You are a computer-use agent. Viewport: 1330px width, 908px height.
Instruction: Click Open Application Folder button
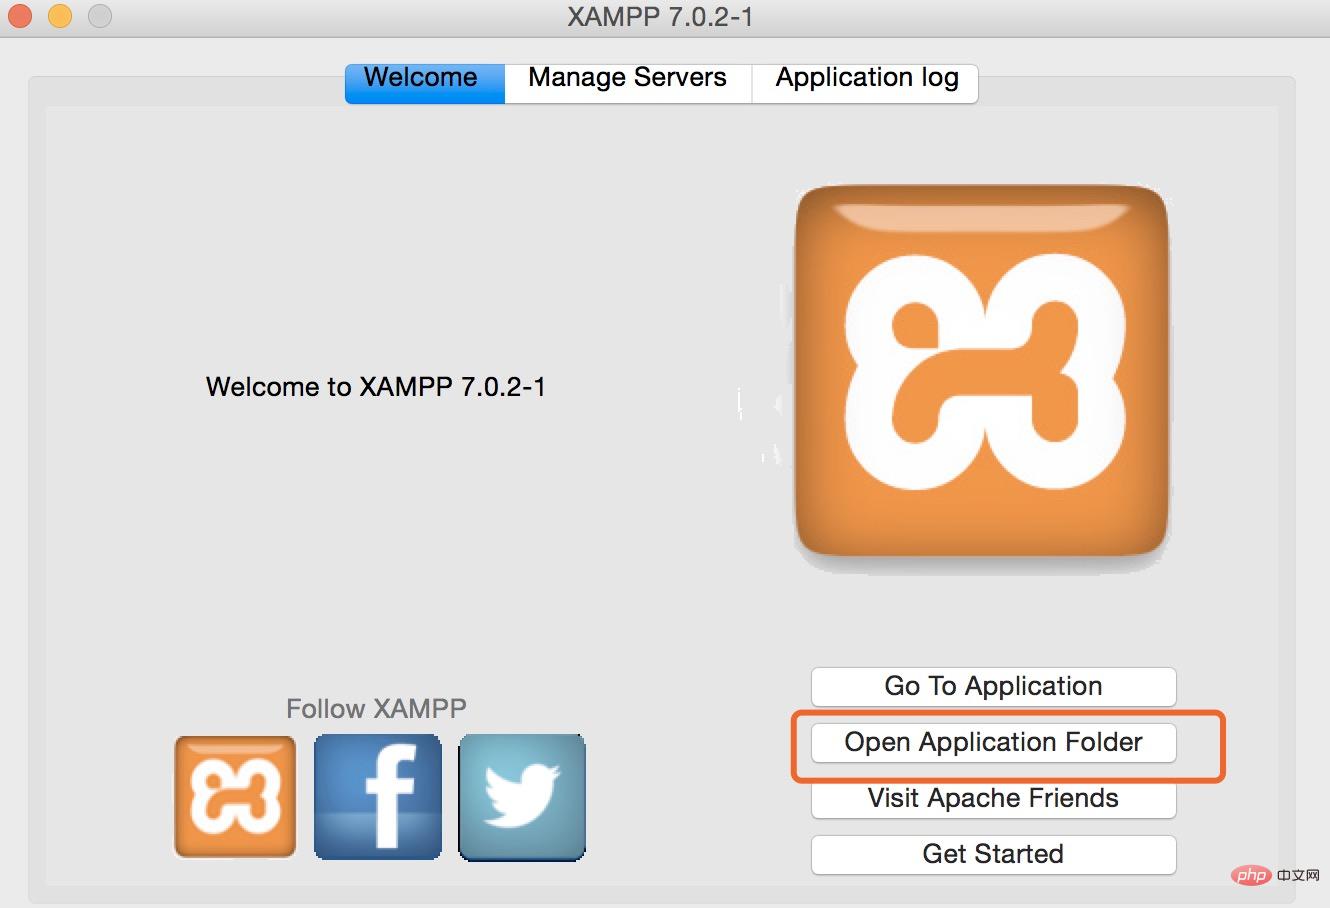point(993,742)
